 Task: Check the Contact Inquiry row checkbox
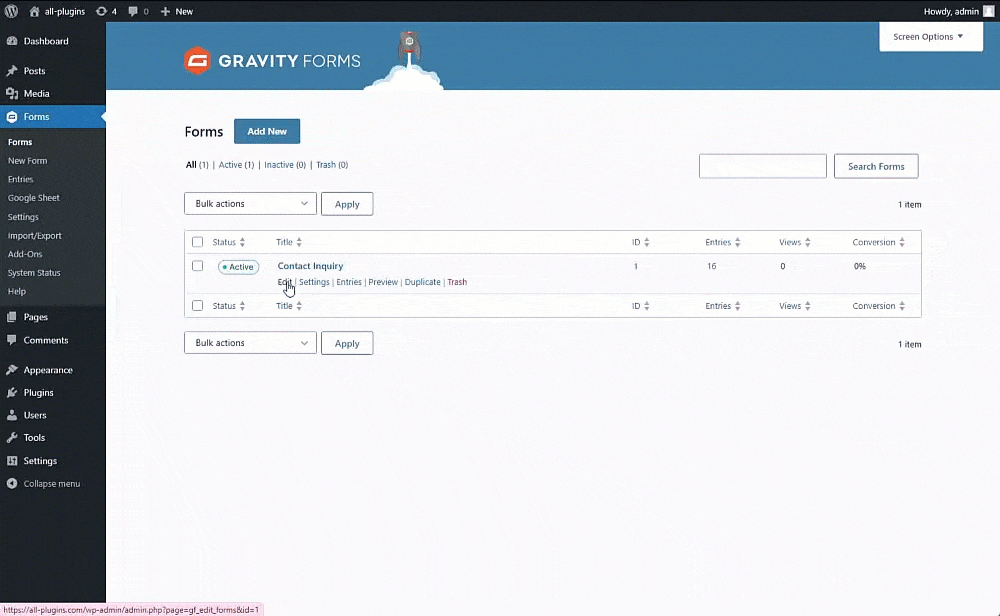point(198,266)
